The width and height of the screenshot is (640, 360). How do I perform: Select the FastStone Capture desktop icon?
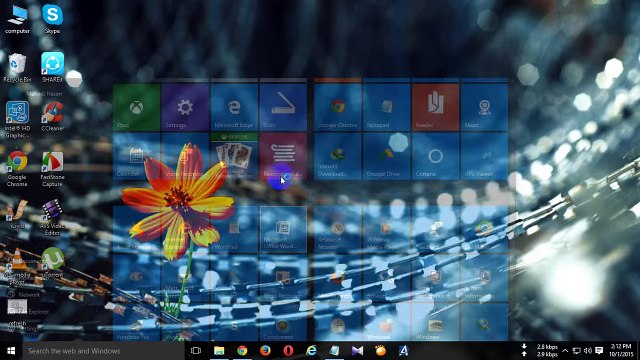[52, 169]
